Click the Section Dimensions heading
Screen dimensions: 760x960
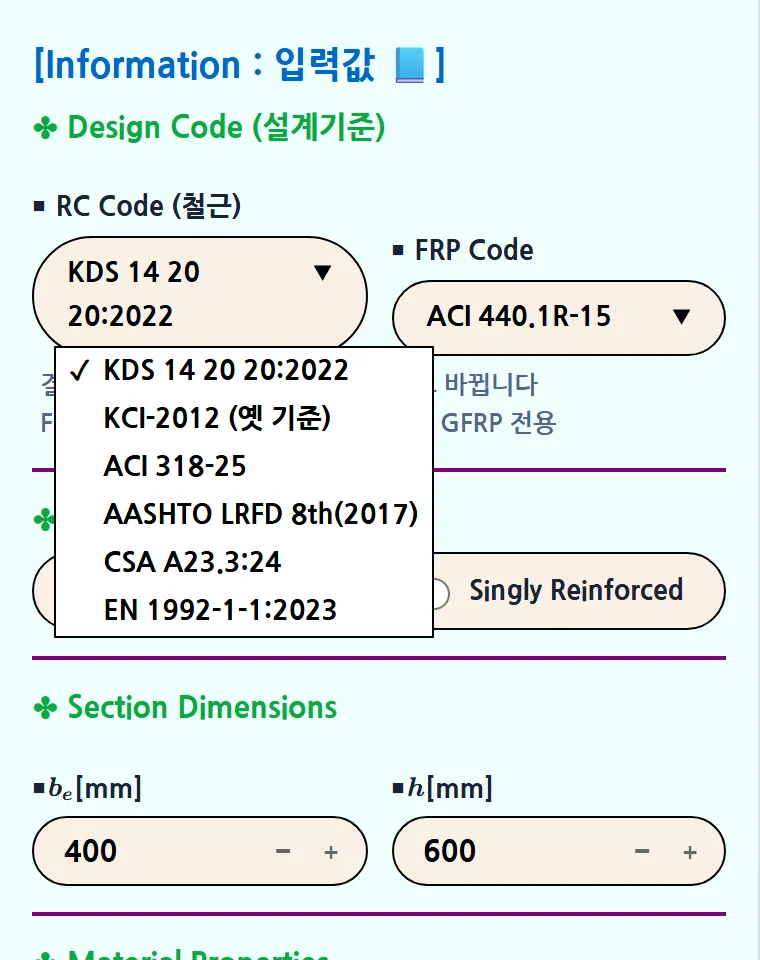202,707
